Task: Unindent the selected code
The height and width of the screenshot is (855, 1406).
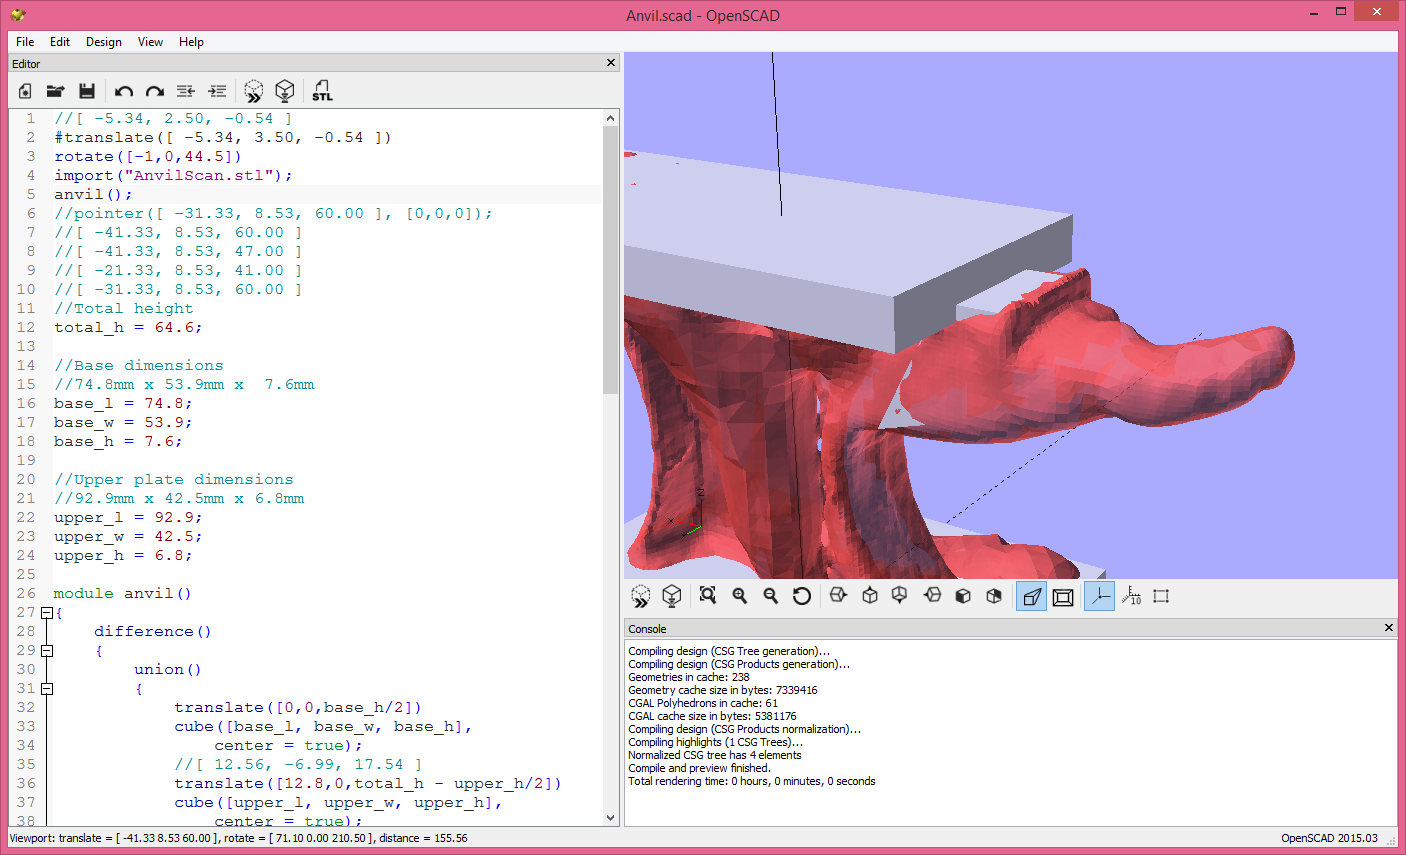Action: pos(185,91)
